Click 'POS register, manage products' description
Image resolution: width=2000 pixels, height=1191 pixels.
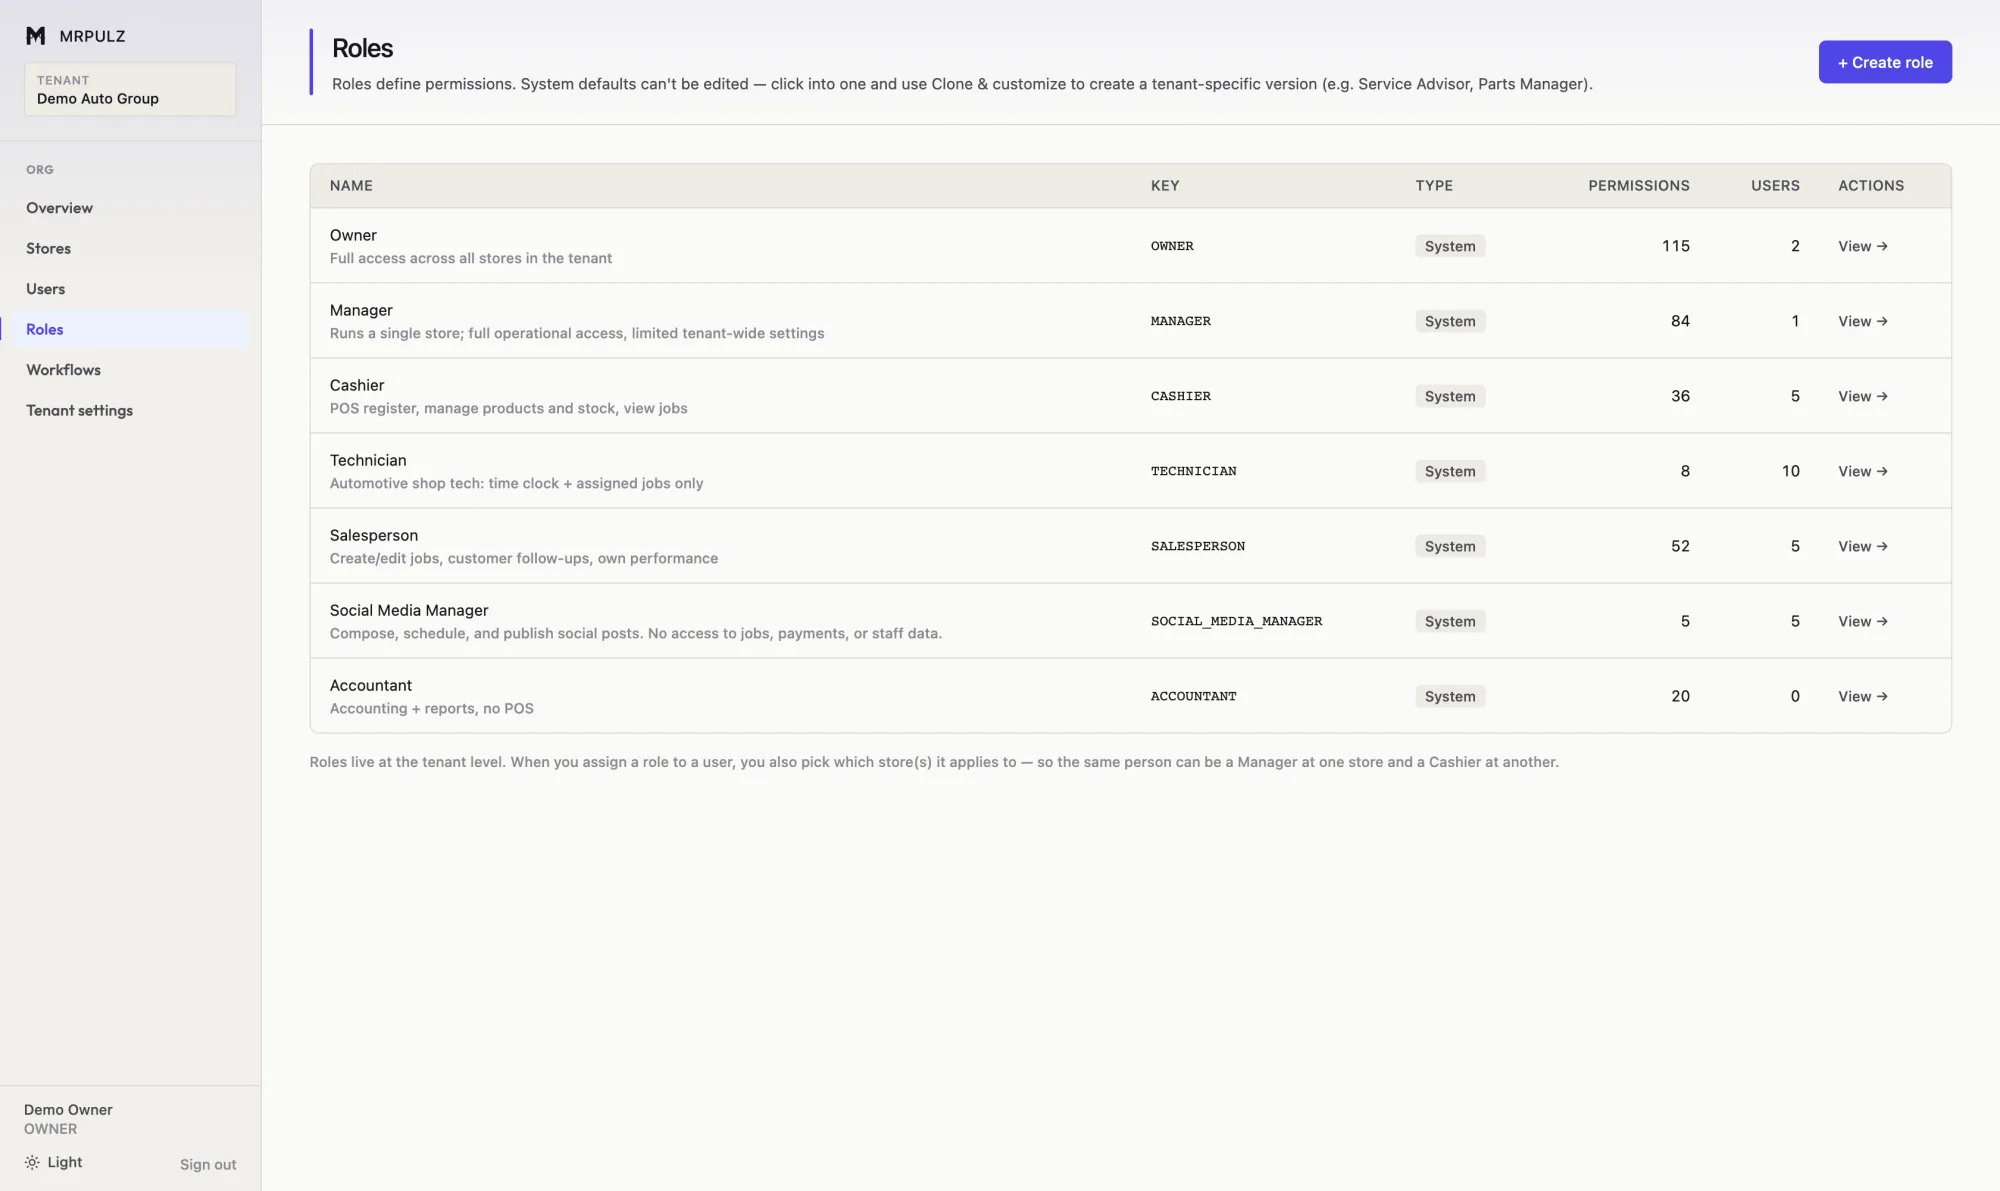[x=509, y=408]
